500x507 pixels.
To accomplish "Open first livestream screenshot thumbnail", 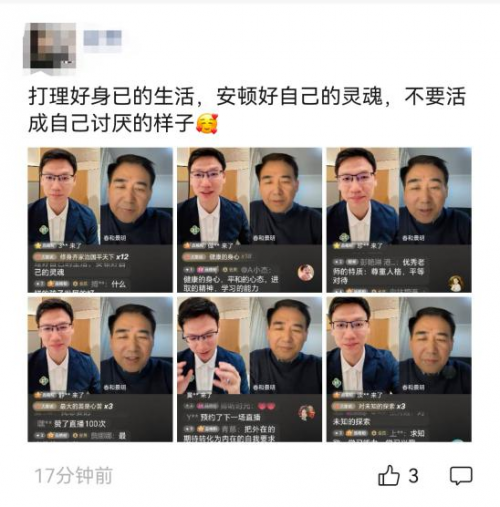I will [x=100, y=220].
